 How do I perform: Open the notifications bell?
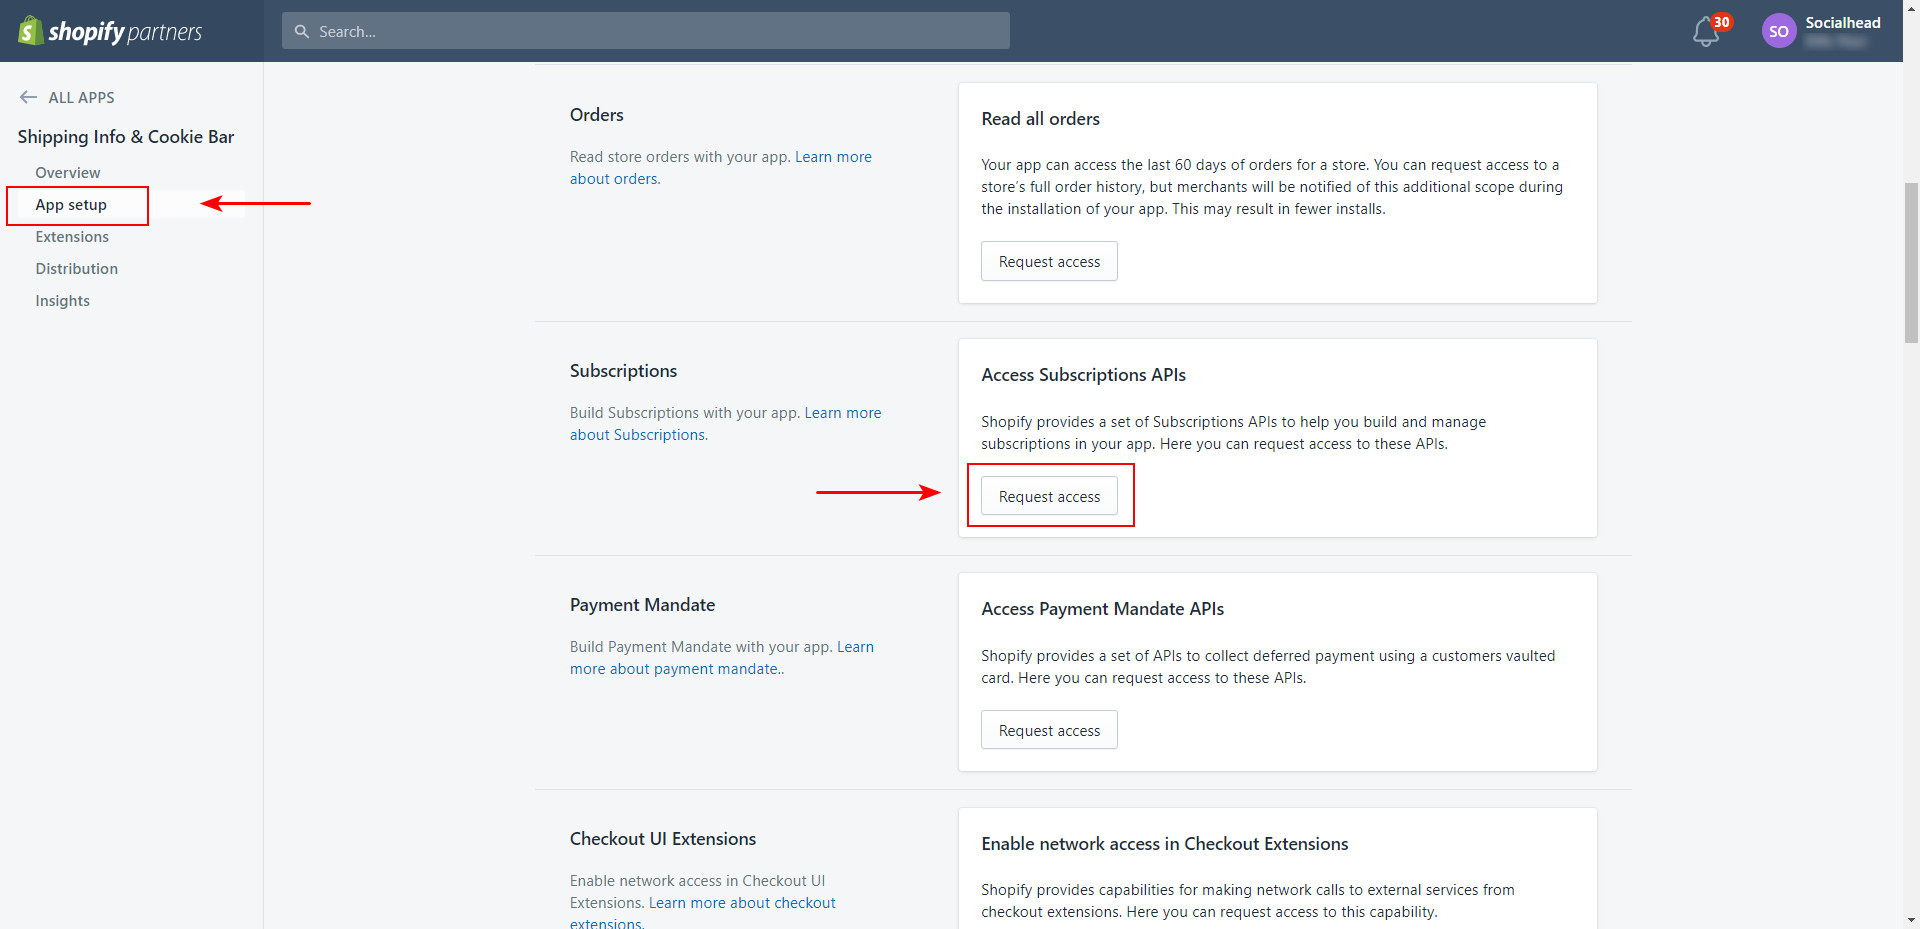point(1706,33)
